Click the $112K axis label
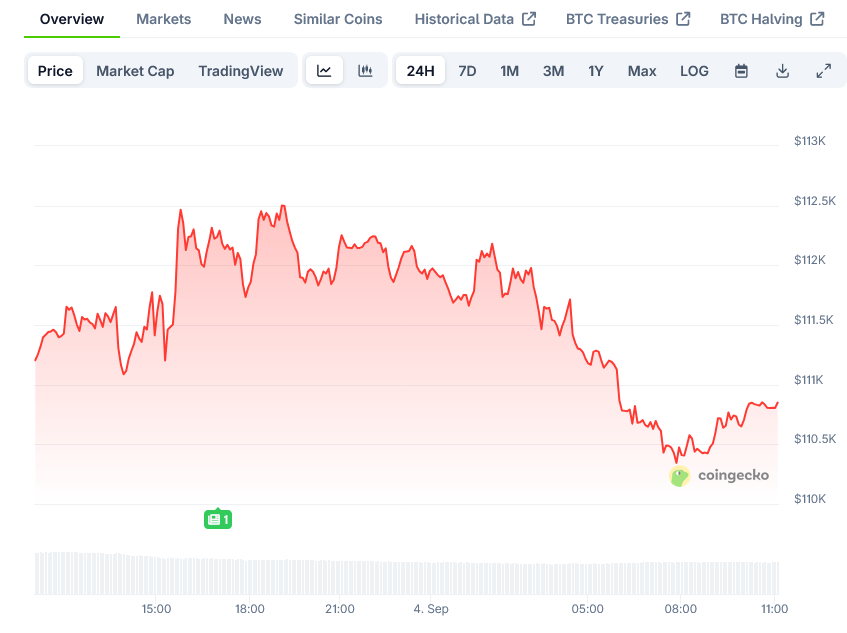 click(810, 260)
